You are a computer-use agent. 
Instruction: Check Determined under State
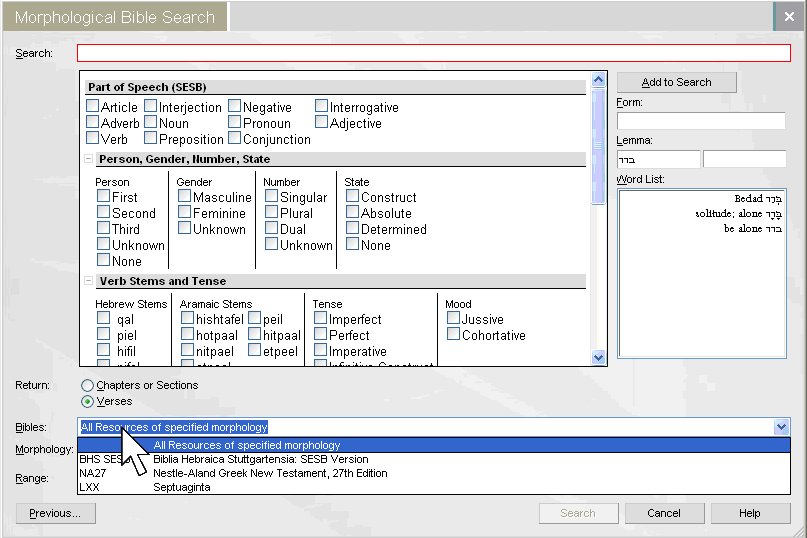[353, 228]
